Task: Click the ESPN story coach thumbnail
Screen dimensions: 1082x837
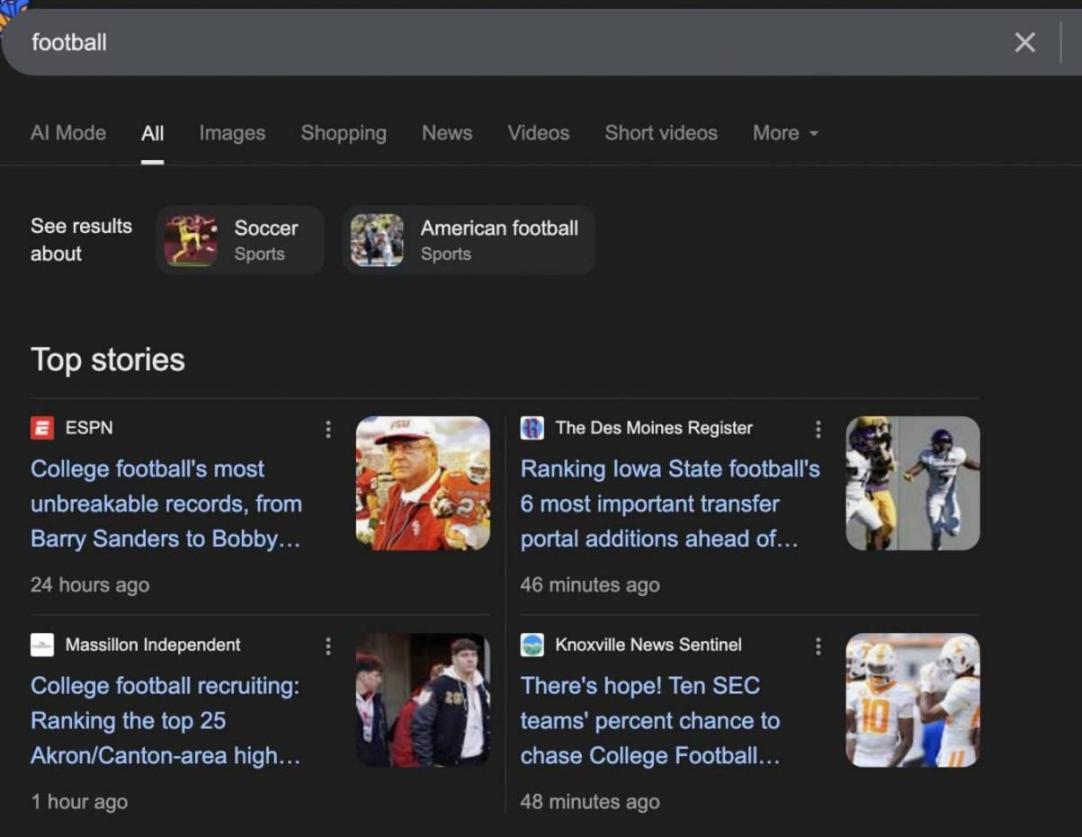Action: (423, 483)
